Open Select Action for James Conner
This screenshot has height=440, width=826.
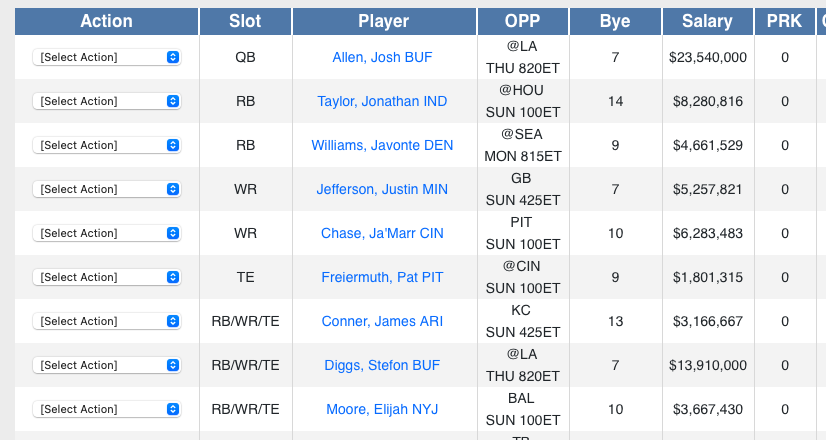pos(107,321)
